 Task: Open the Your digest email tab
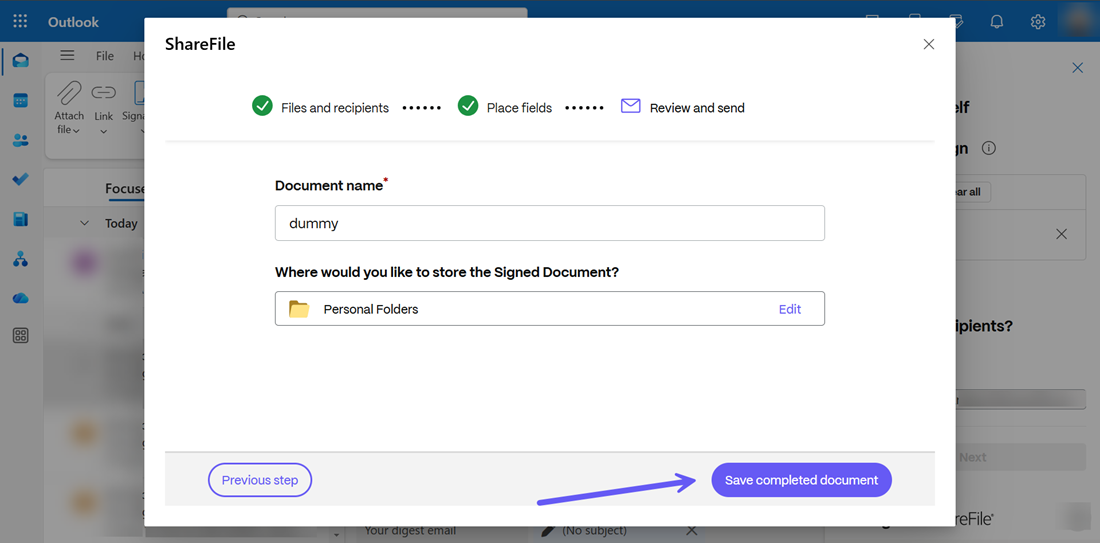[x=410, y=531]
